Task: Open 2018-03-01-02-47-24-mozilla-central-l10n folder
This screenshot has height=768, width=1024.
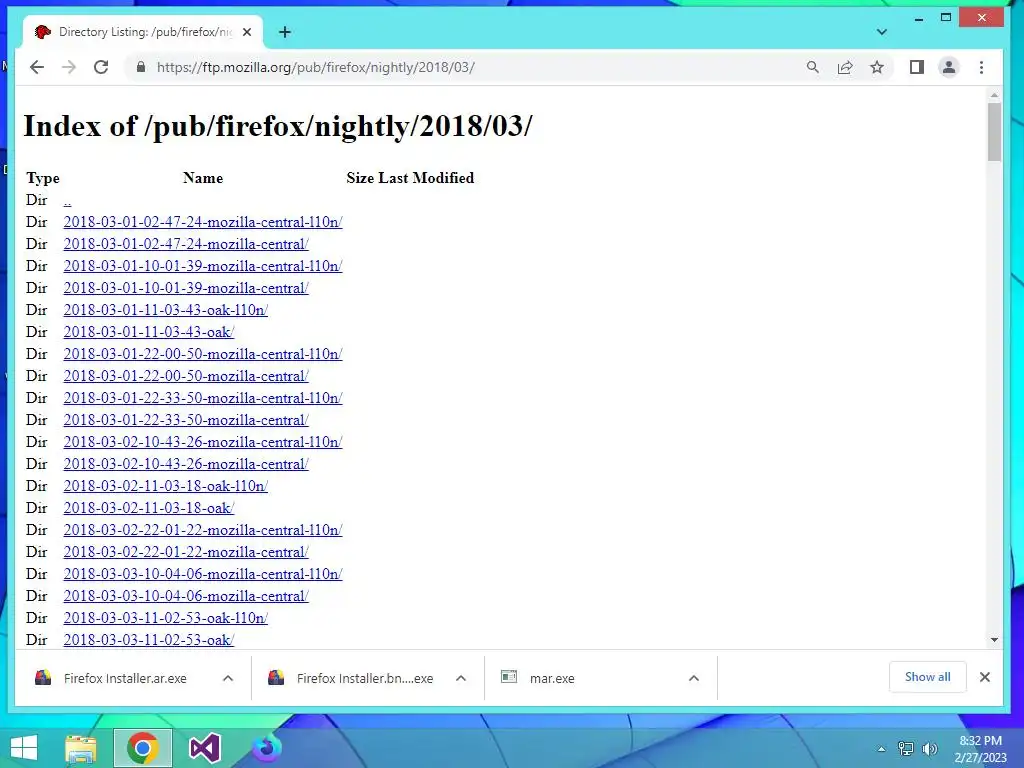Action: pos(203,222)
